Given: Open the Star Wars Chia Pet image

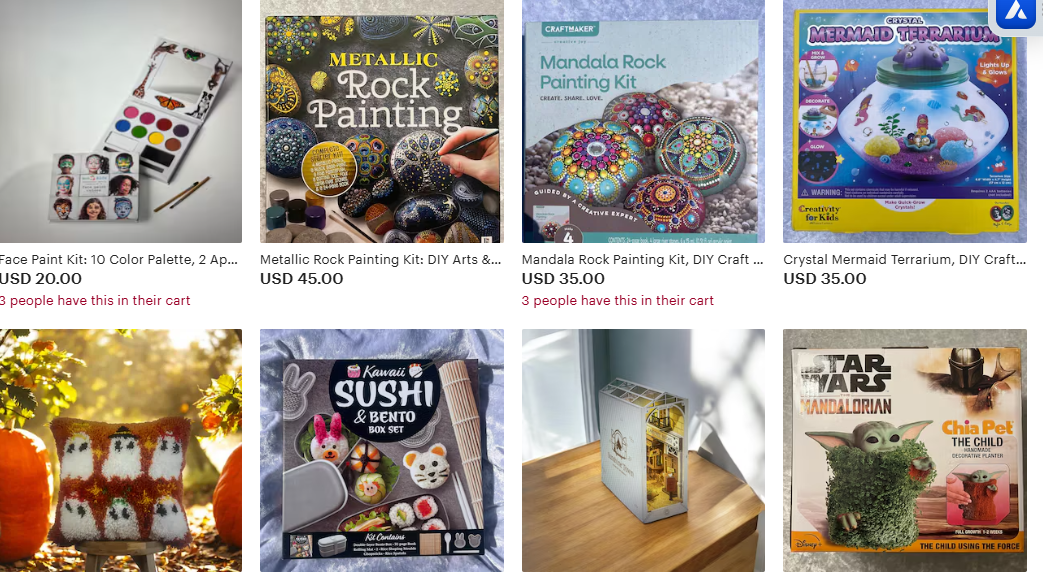Looking at the screenshot, I should (x=905, y=450).
